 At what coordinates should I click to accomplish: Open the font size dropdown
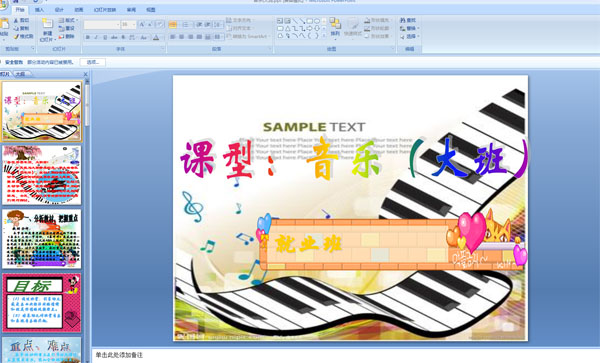(x=129, y=25)
